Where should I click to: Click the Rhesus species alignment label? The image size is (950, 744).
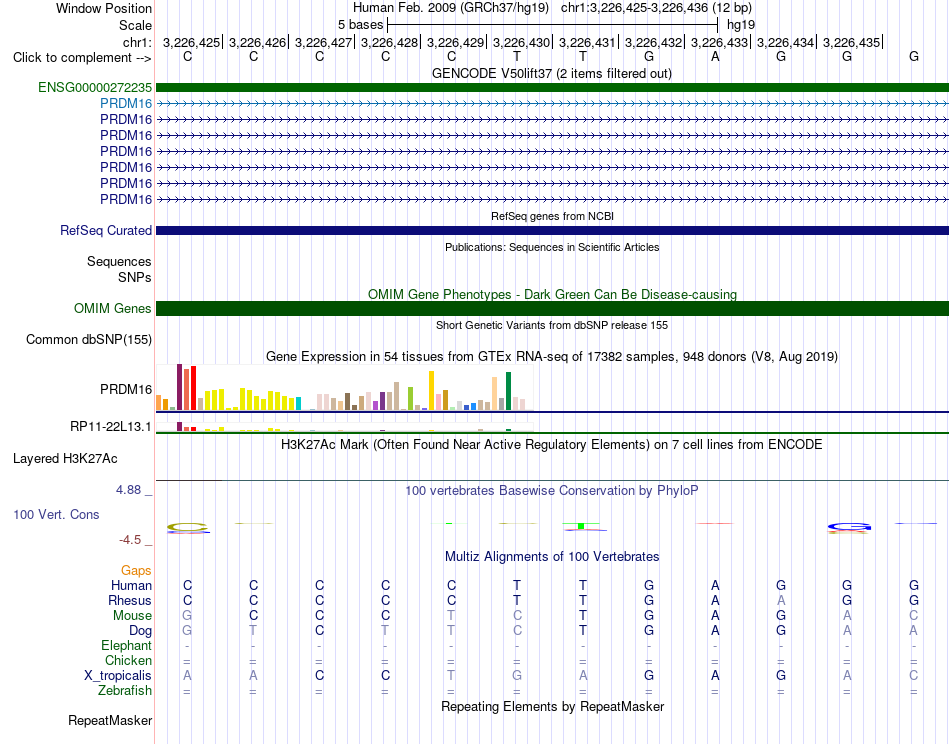(x=130, y=600)
